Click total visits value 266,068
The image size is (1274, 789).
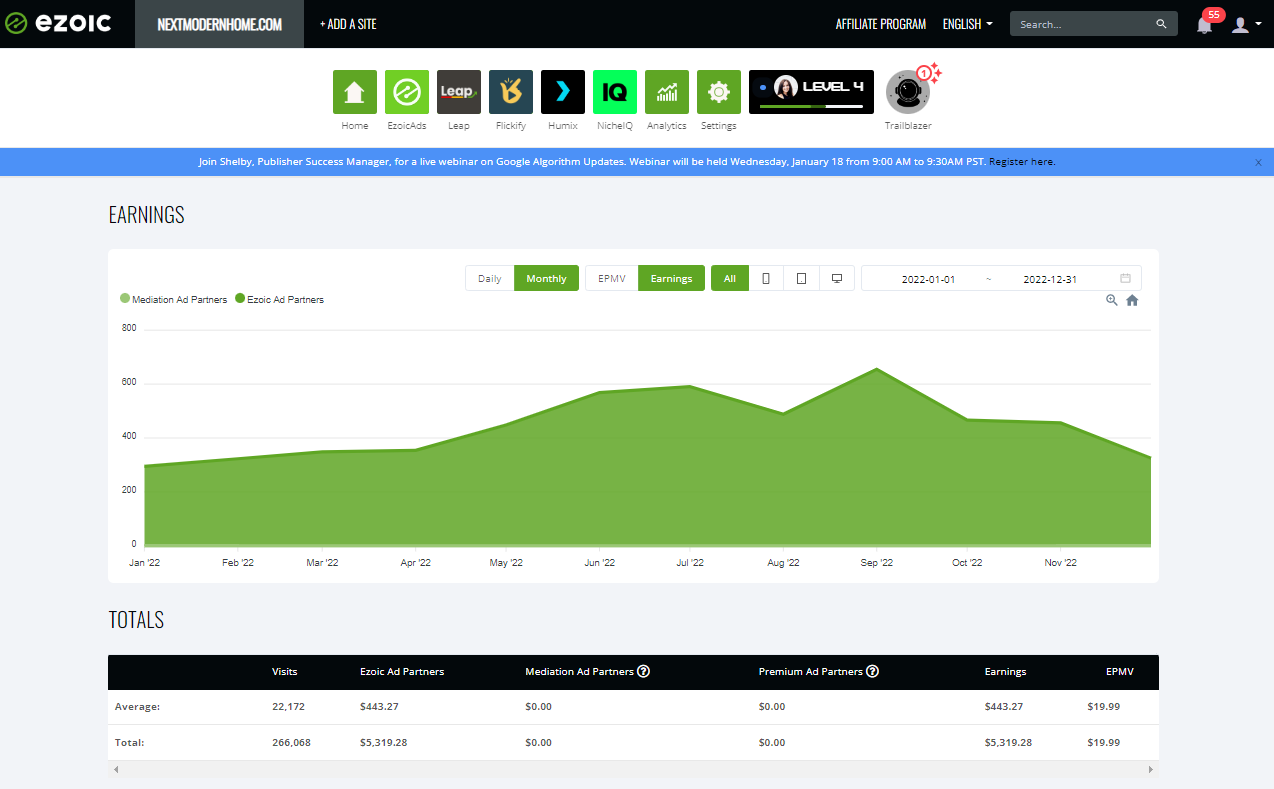291,743
